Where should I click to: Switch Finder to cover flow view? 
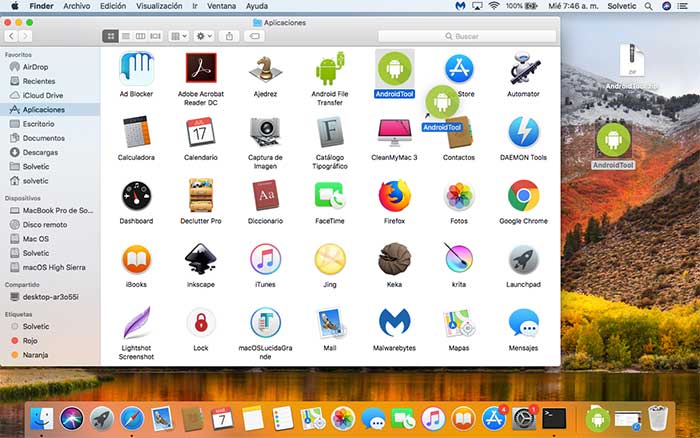155,36
